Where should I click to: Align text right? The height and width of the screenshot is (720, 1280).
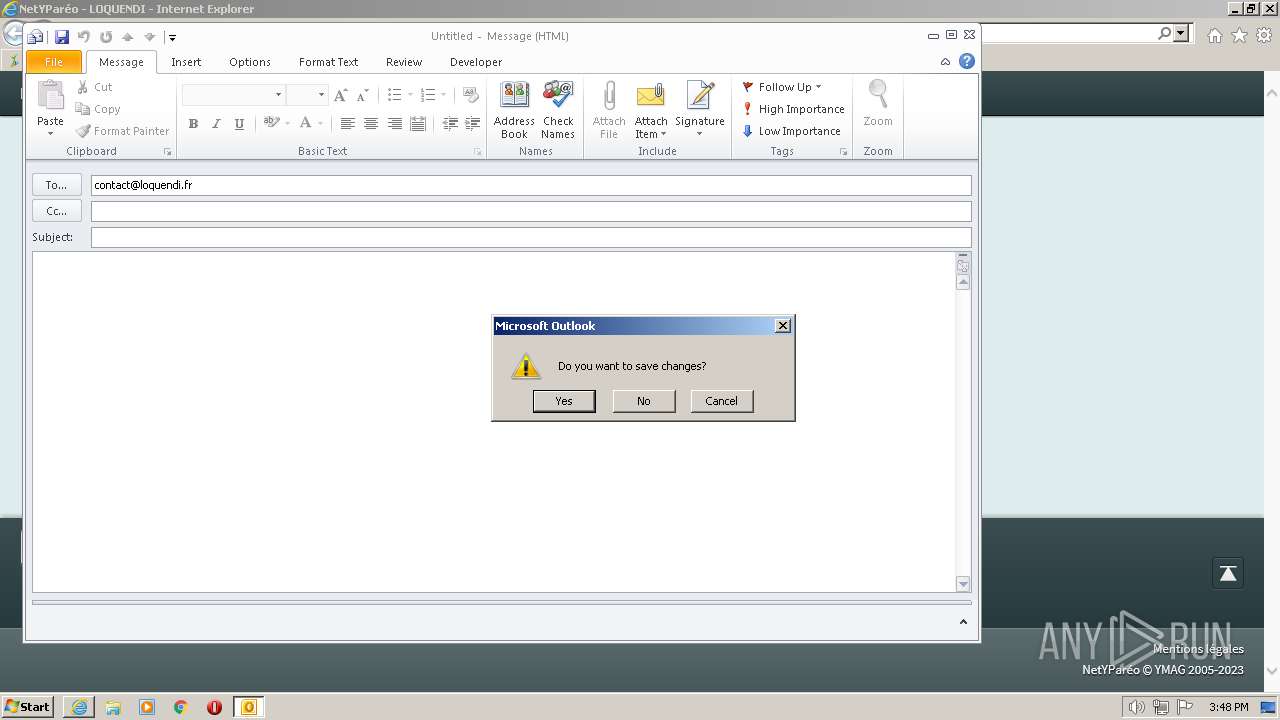pyautogui.click(x=395, y=124)
